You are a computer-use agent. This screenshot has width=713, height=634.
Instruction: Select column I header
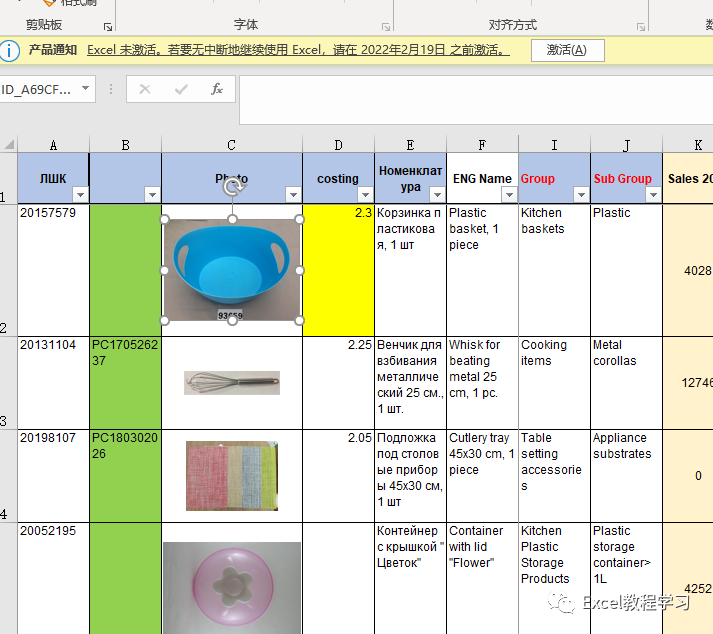coord(554,145)
